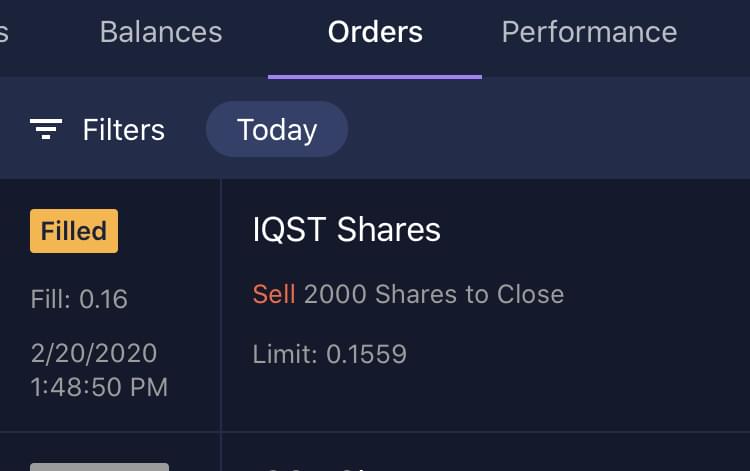The image size is (750, 471).
Task: Click the Fill: 0.16 price text
Action: pyautogui.click(x=79, y=298)
